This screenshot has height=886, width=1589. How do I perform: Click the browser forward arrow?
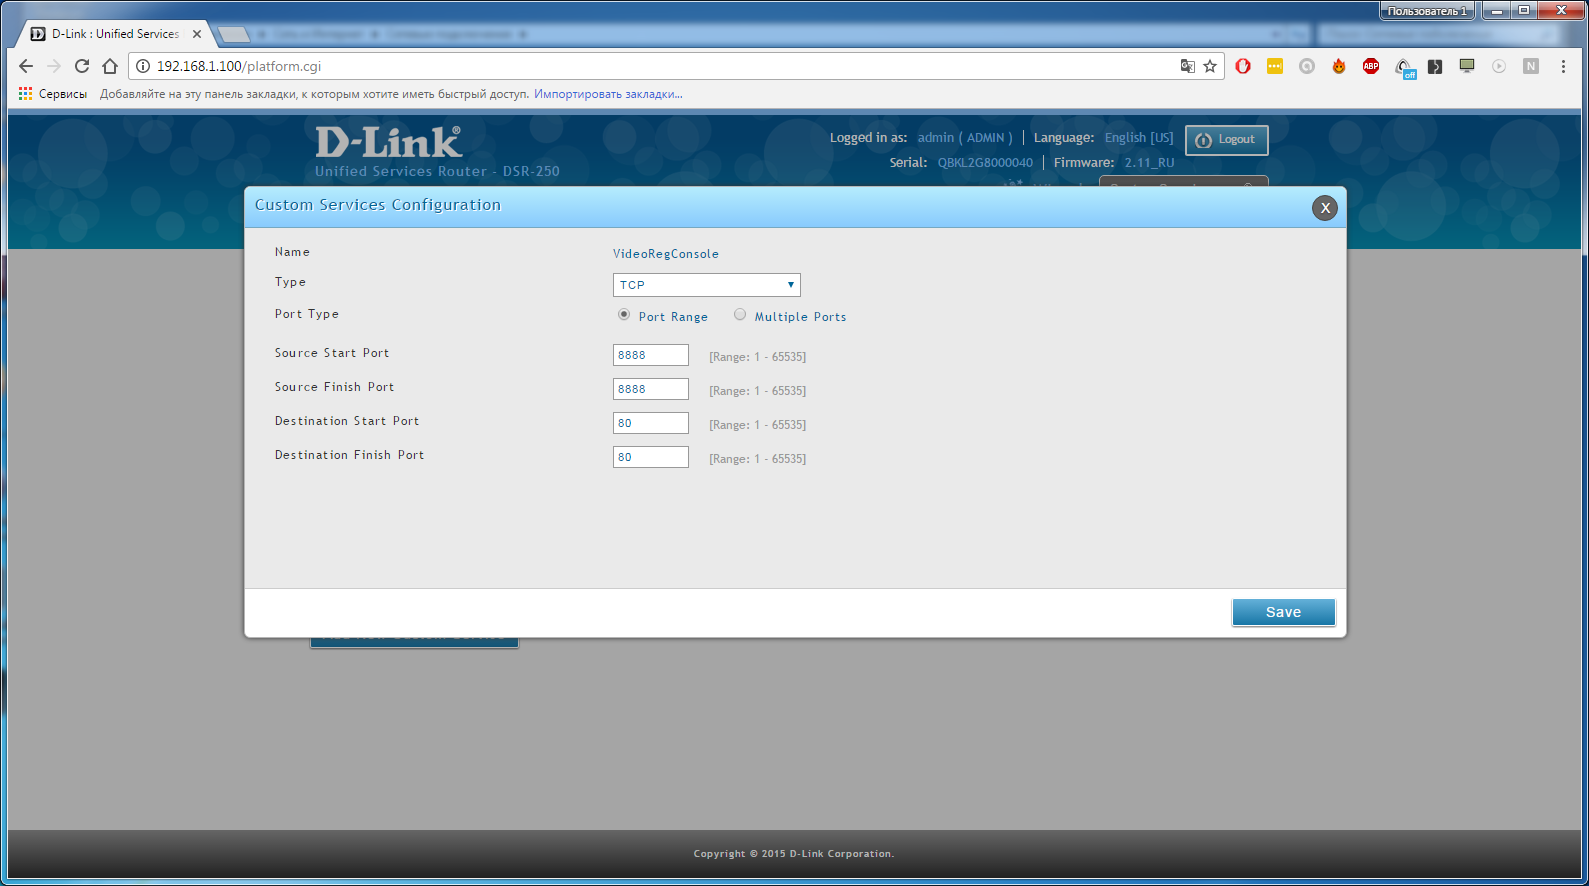pyautogui.click(x=54, y=66)
